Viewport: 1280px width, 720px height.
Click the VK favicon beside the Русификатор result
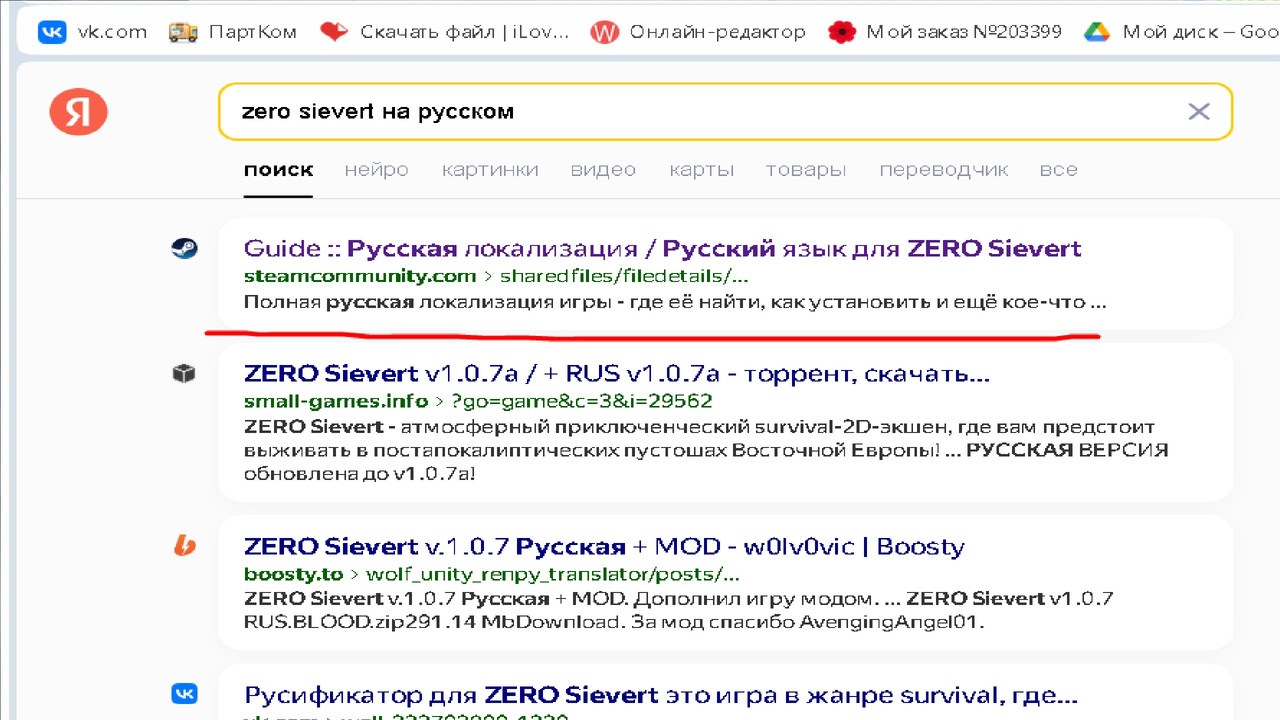pyautogui.click(x=184, y=693)
